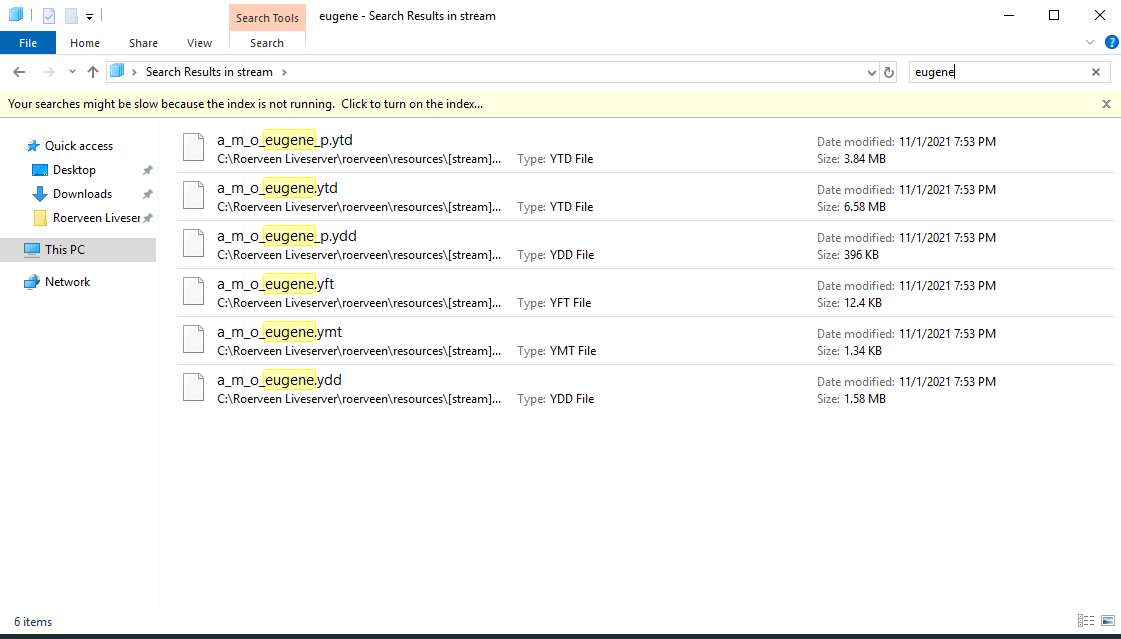Switch to Details view layout icon

[x=1086, y=621]
